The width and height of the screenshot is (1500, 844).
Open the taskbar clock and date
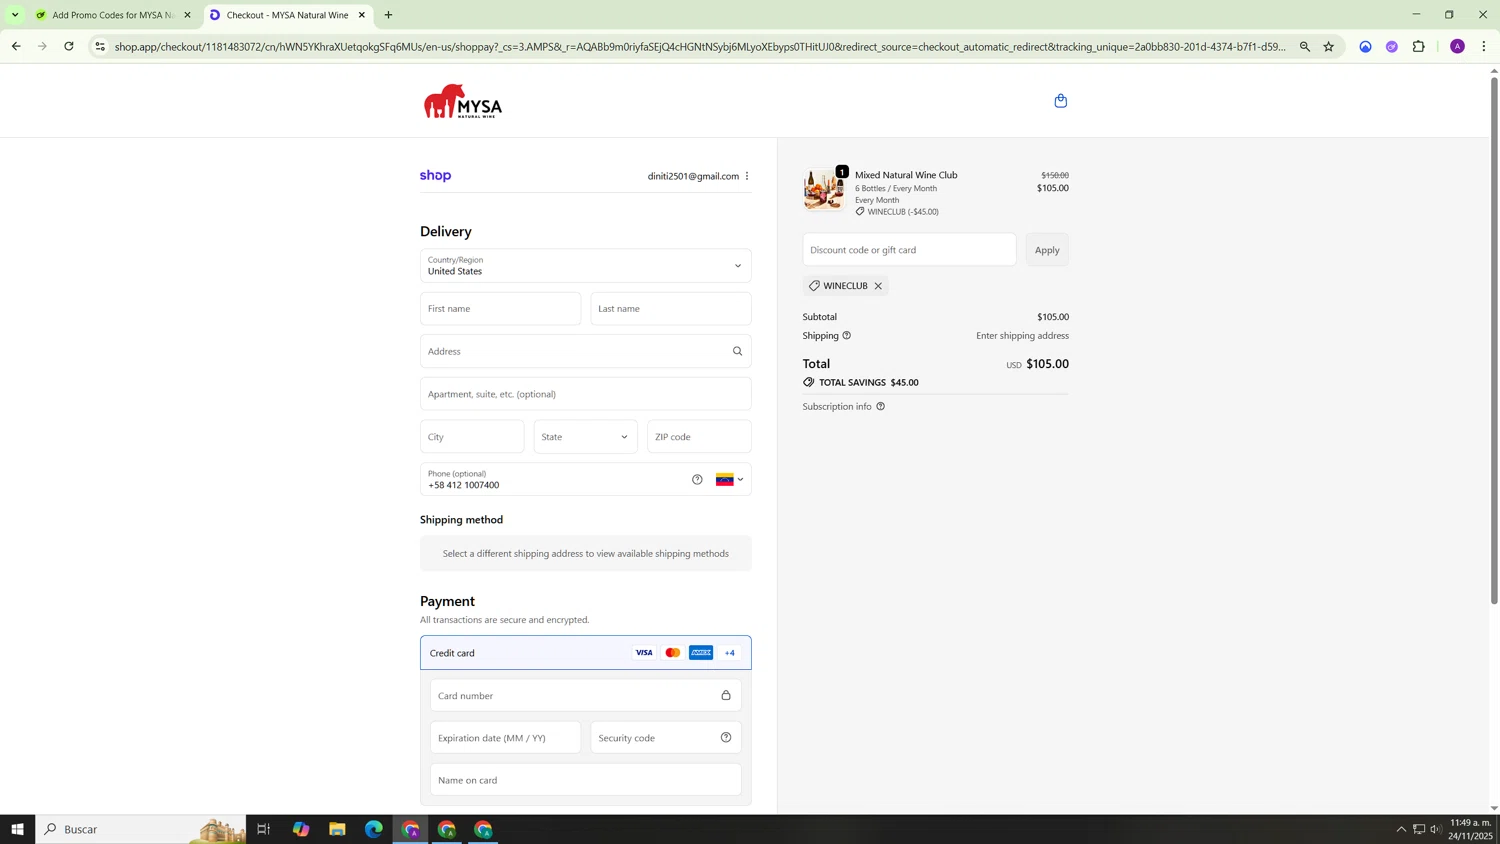coord(1471,829)
